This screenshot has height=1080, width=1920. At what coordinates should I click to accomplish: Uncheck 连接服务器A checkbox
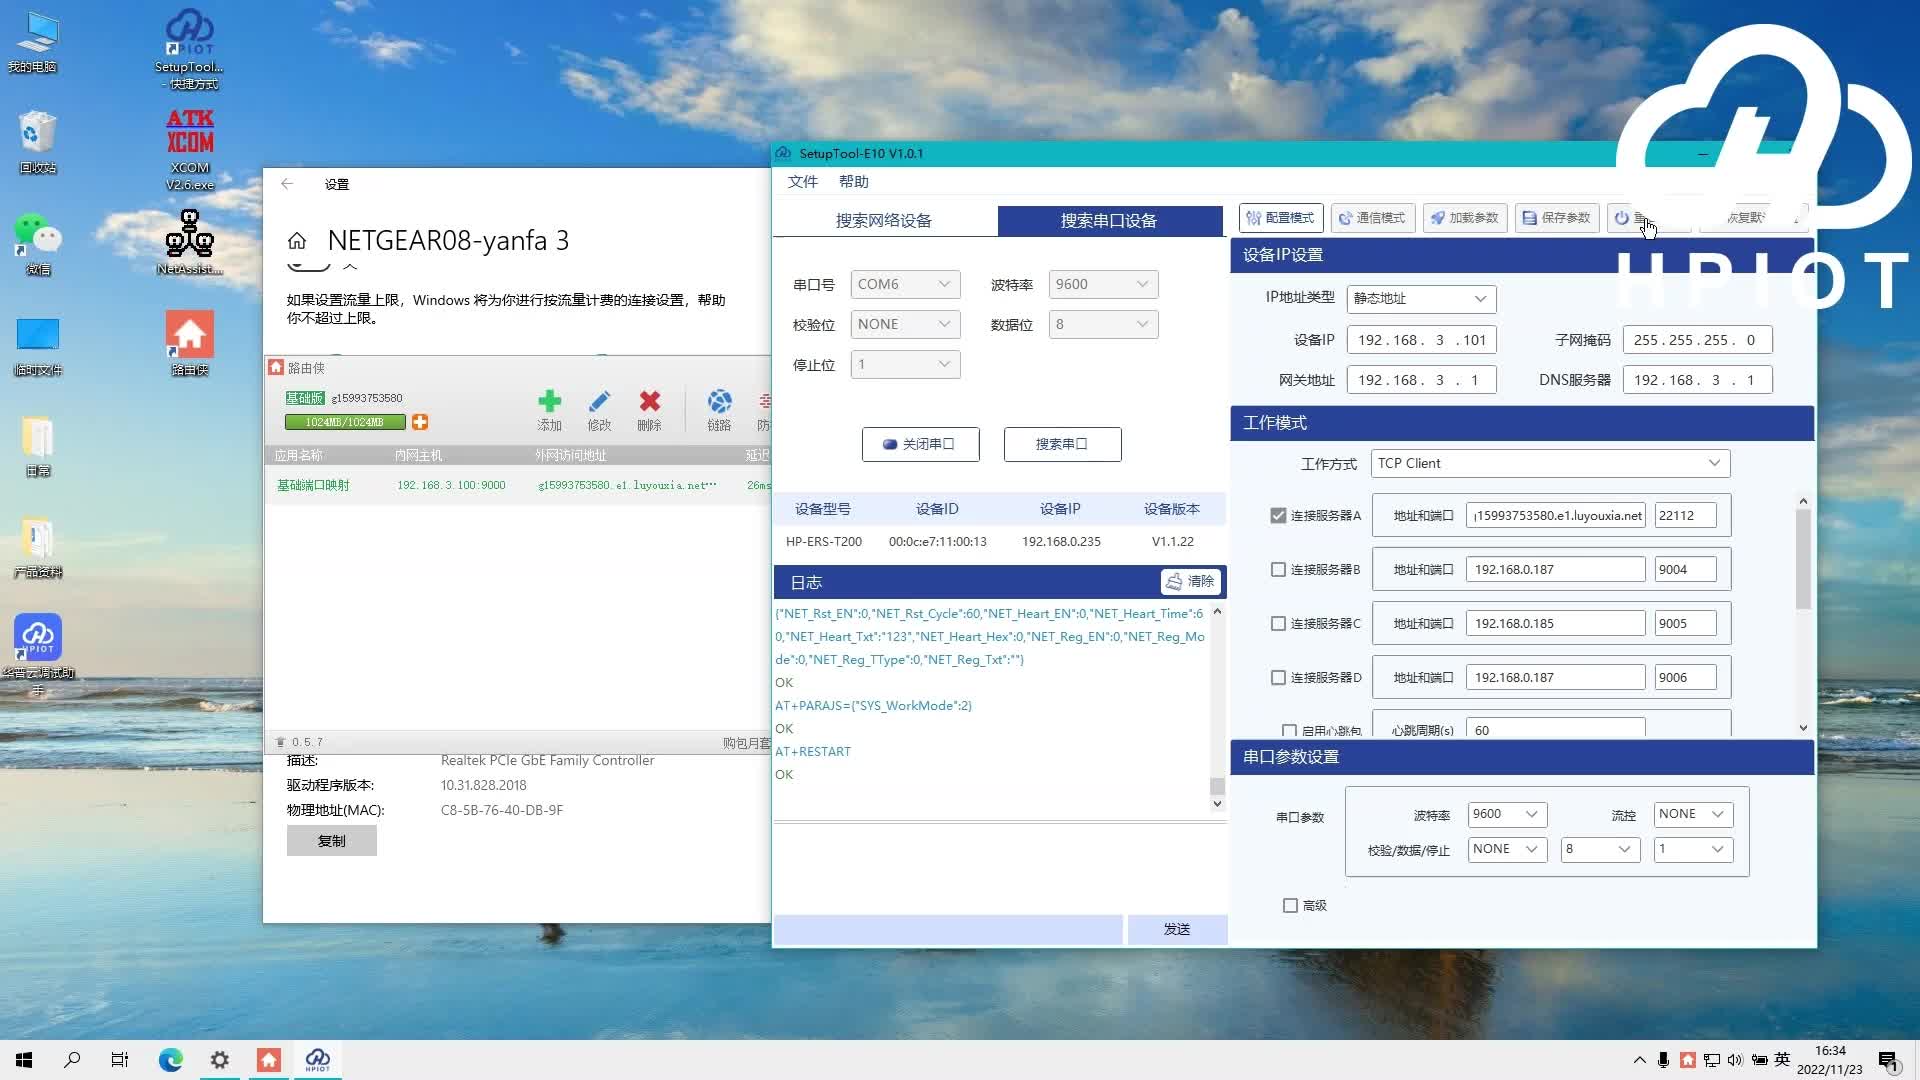click(x=1278, y=516)
